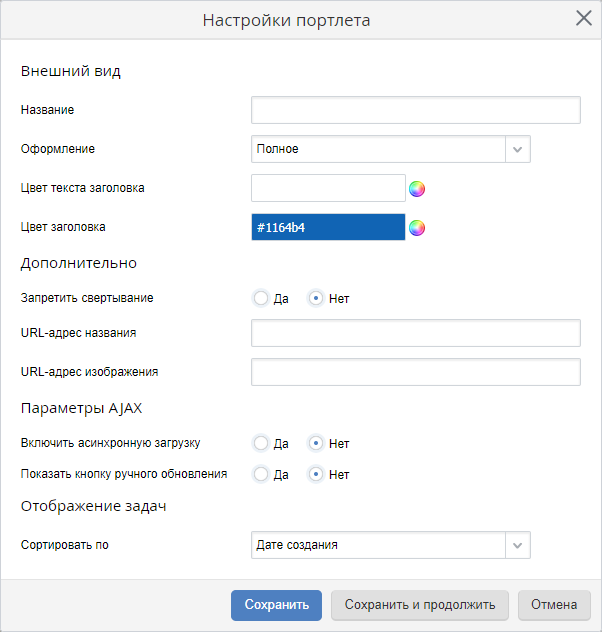602x632 pixels.
Task: Select 'Да' for Запретить свертывание
Action: (x=261, y=298)
